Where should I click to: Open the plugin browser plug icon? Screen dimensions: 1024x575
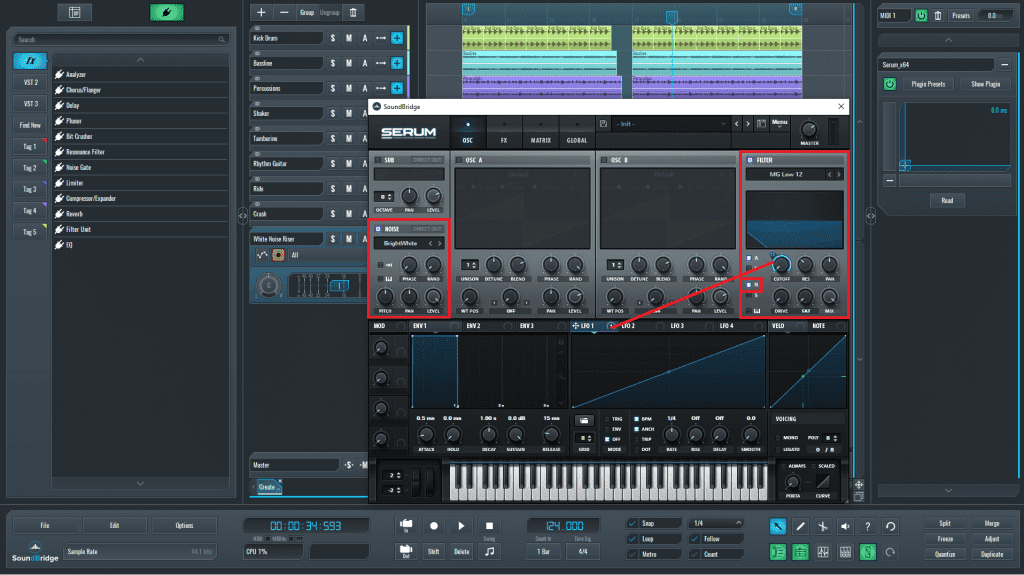pyautogui.click(x=167, y=12)
